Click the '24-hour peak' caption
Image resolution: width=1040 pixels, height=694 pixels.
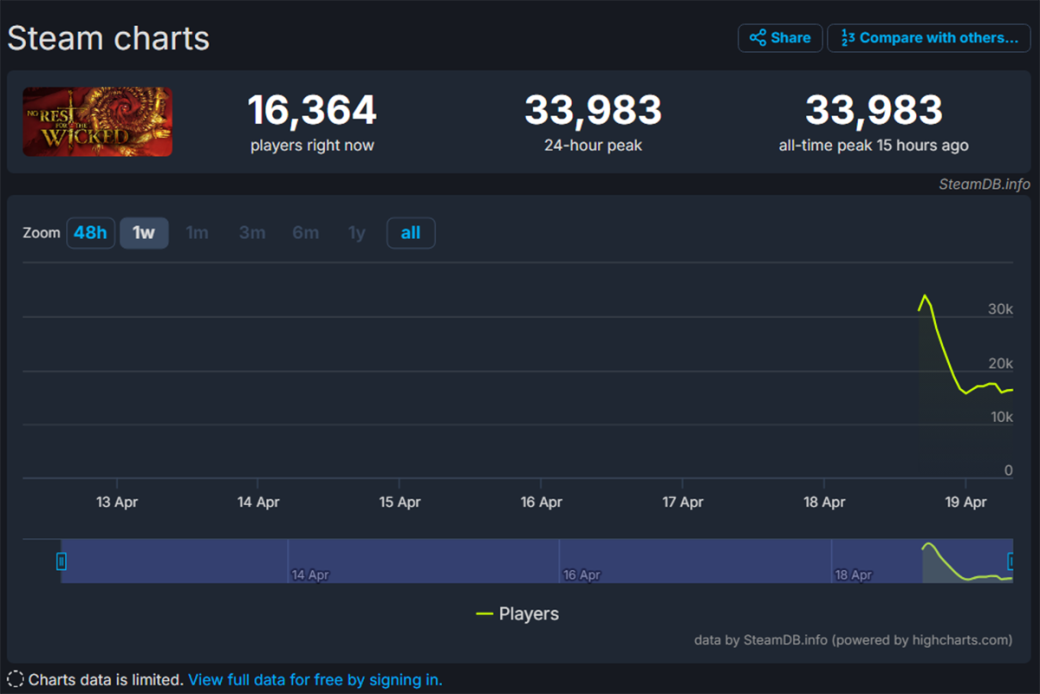(x=593, y=145)
